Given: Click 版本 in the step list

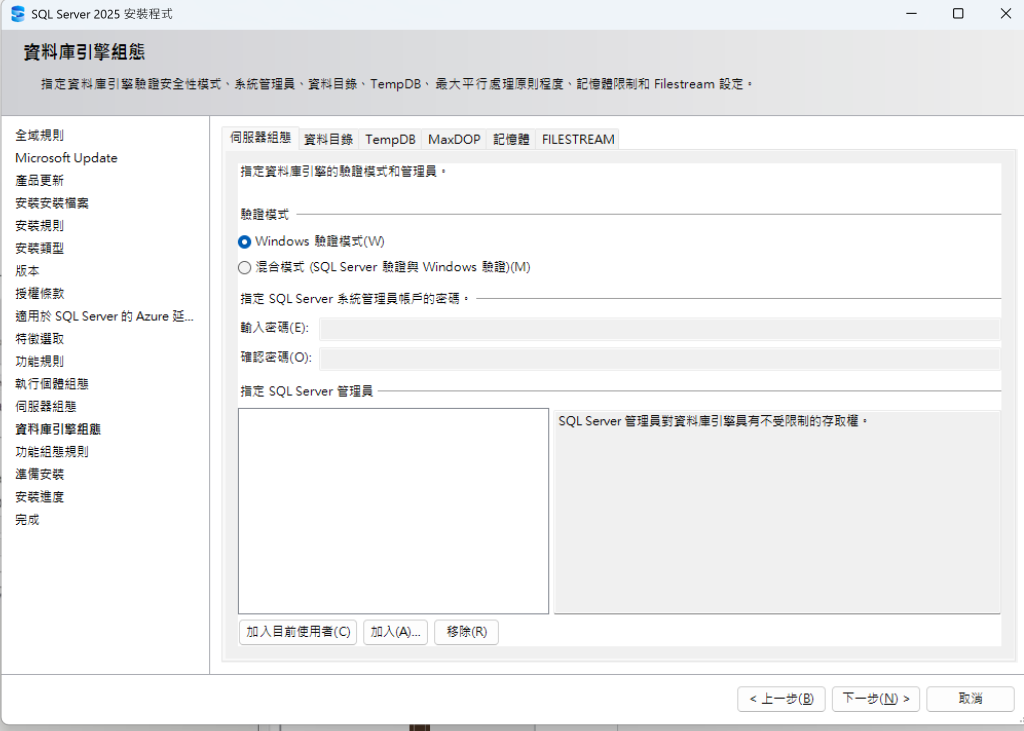Looking at the screenshot, I should [x=27, y=271].
